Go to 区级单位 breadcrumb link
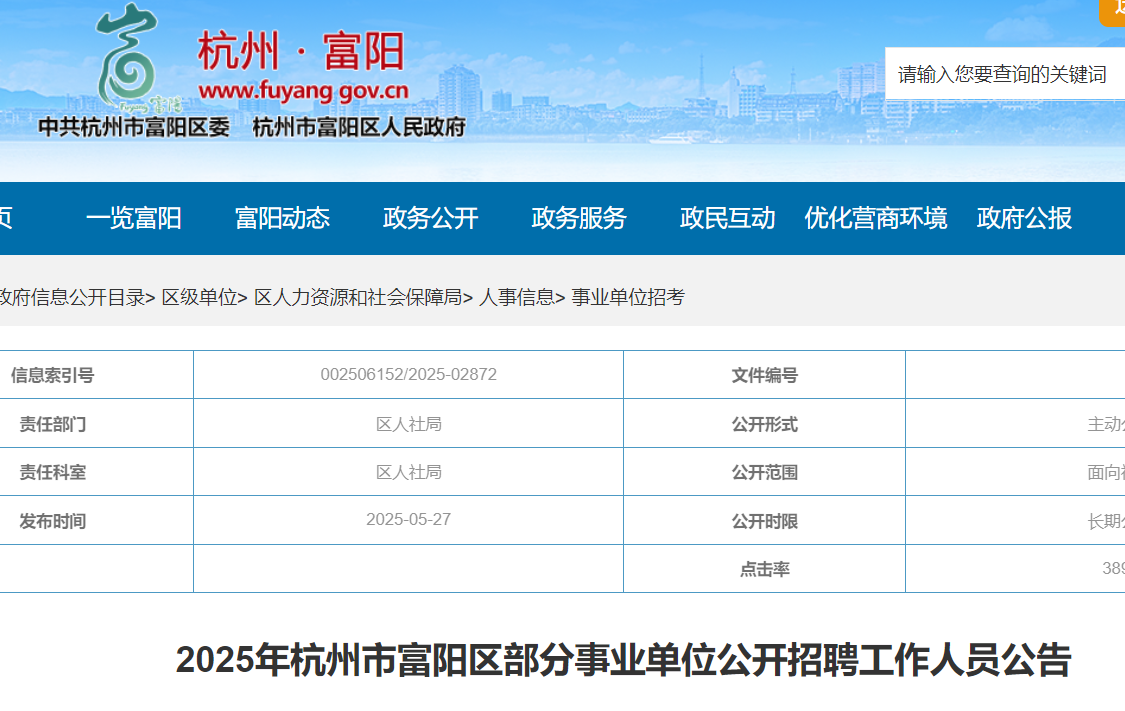Screen dimensions: 1125x711 point(199,297)
